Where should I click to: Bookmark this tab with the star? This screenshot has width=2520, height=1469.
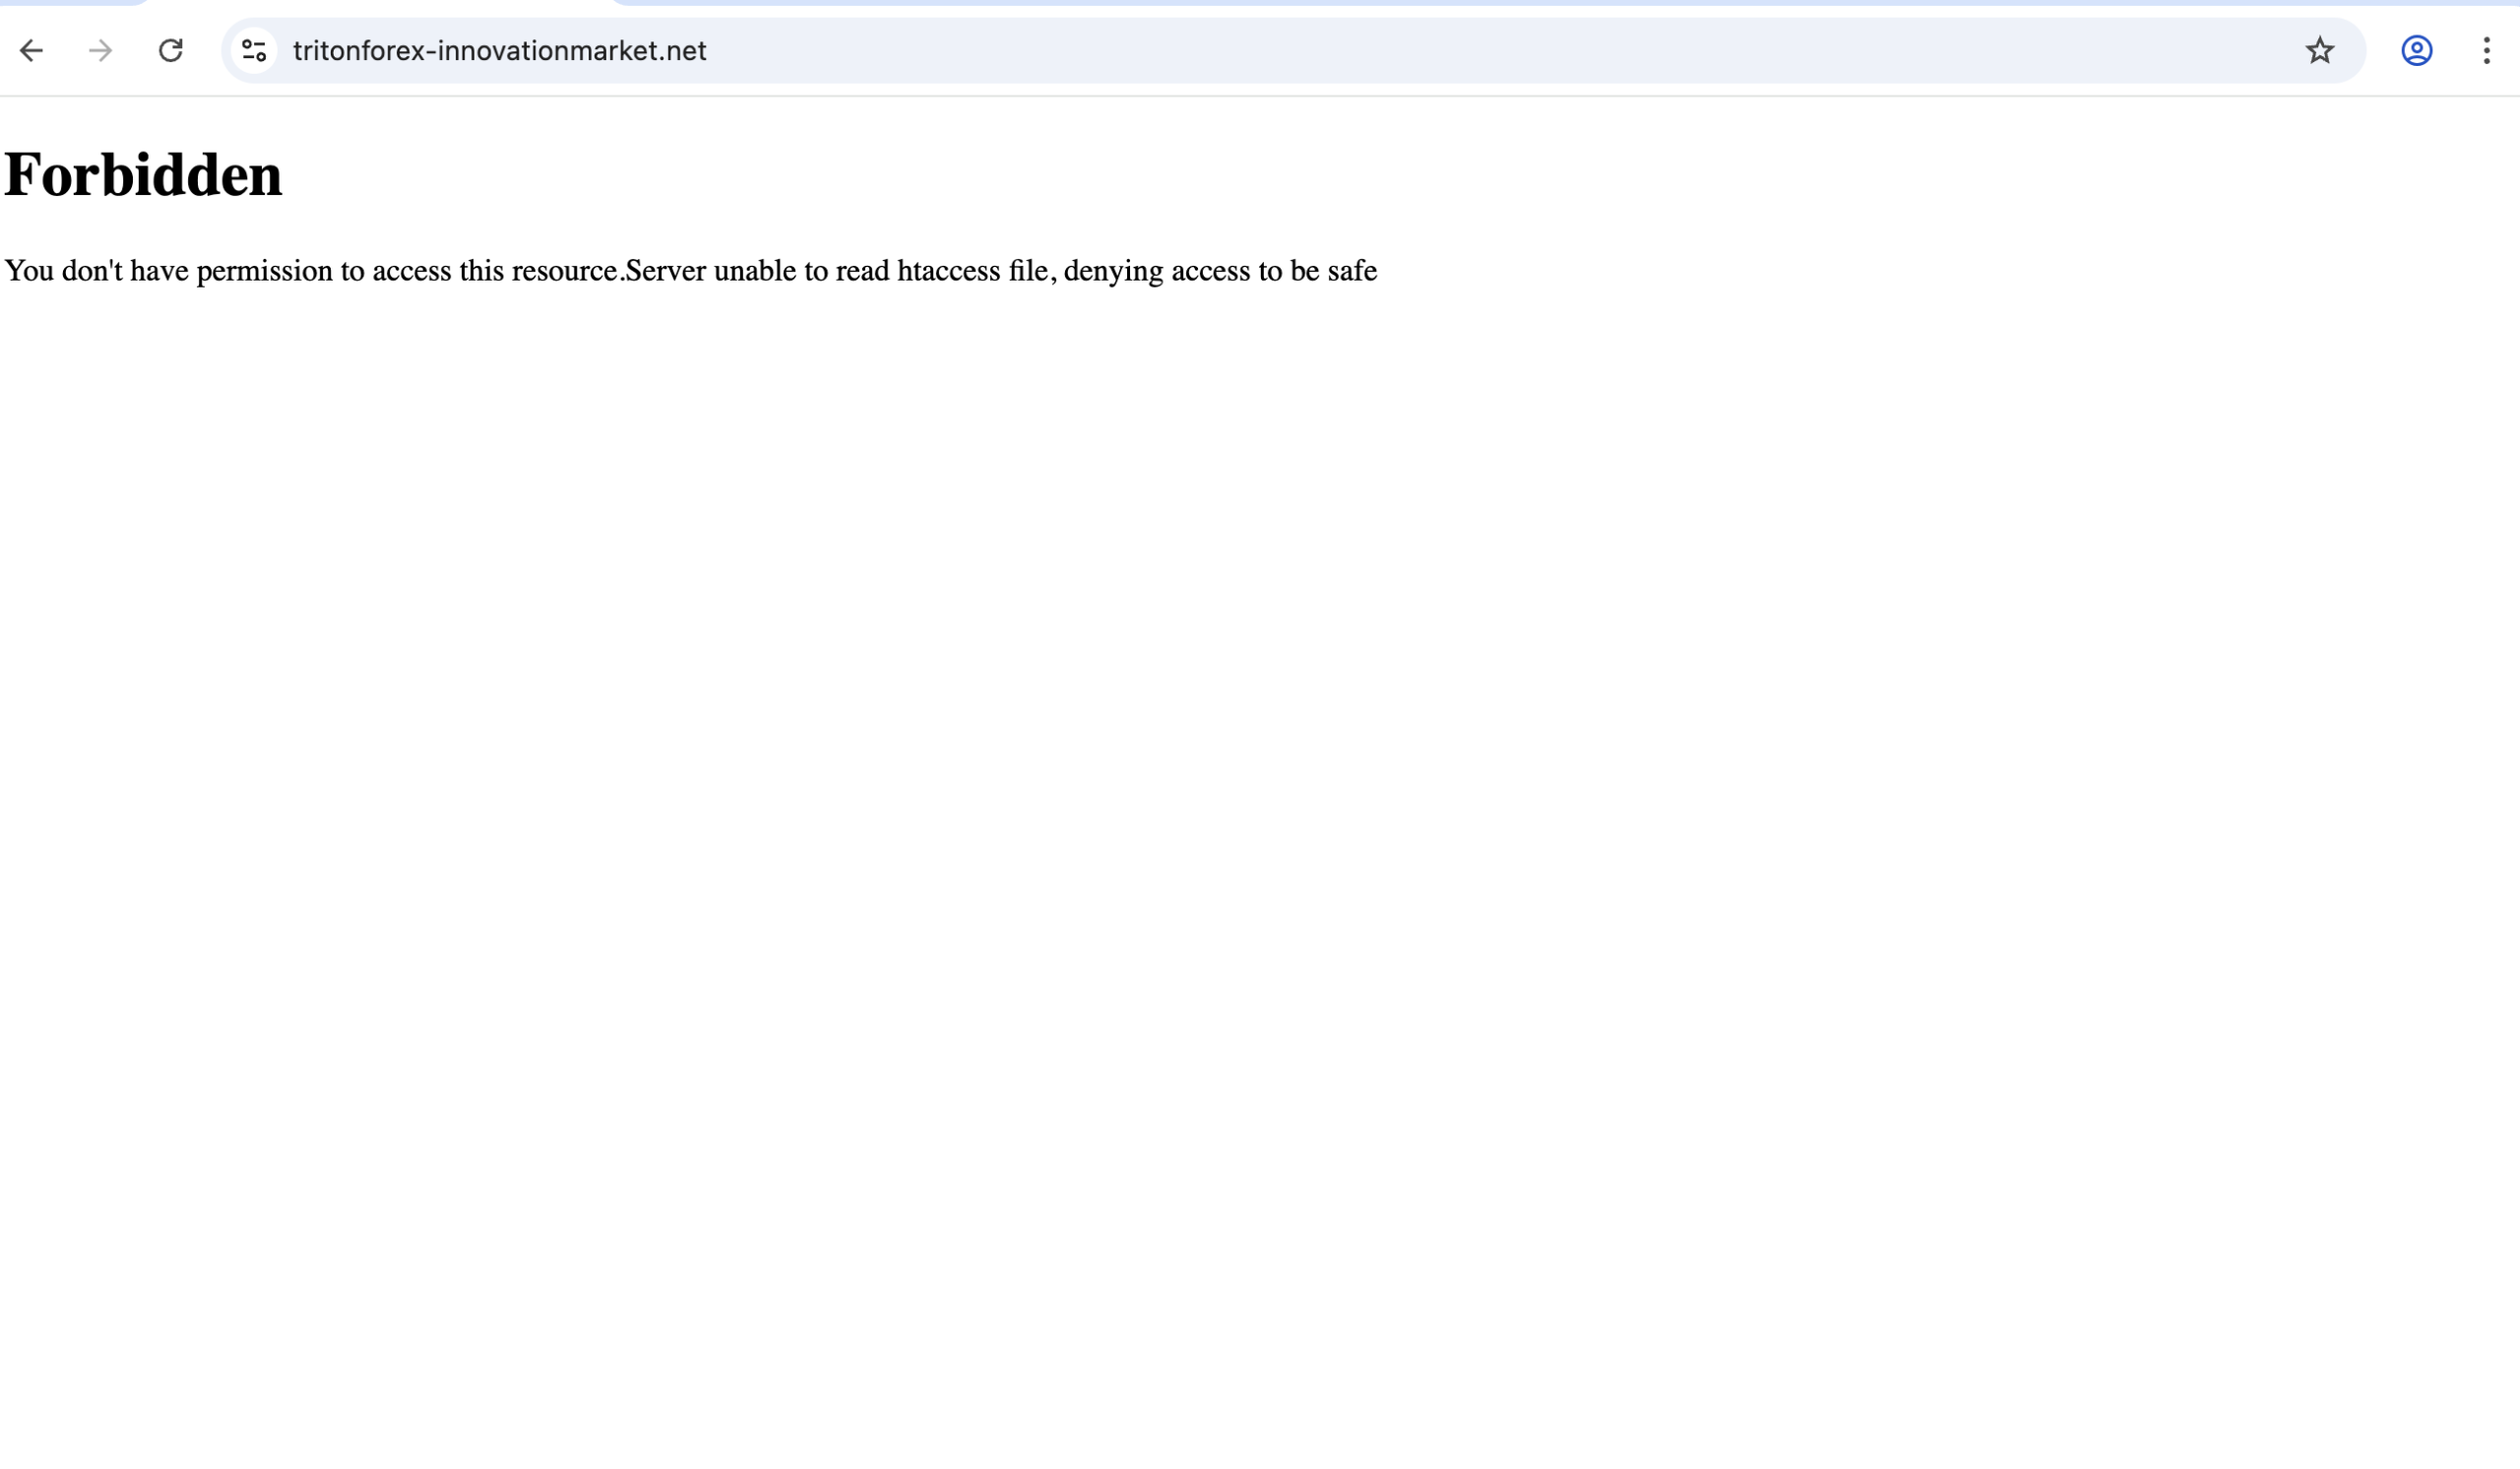2319,51
